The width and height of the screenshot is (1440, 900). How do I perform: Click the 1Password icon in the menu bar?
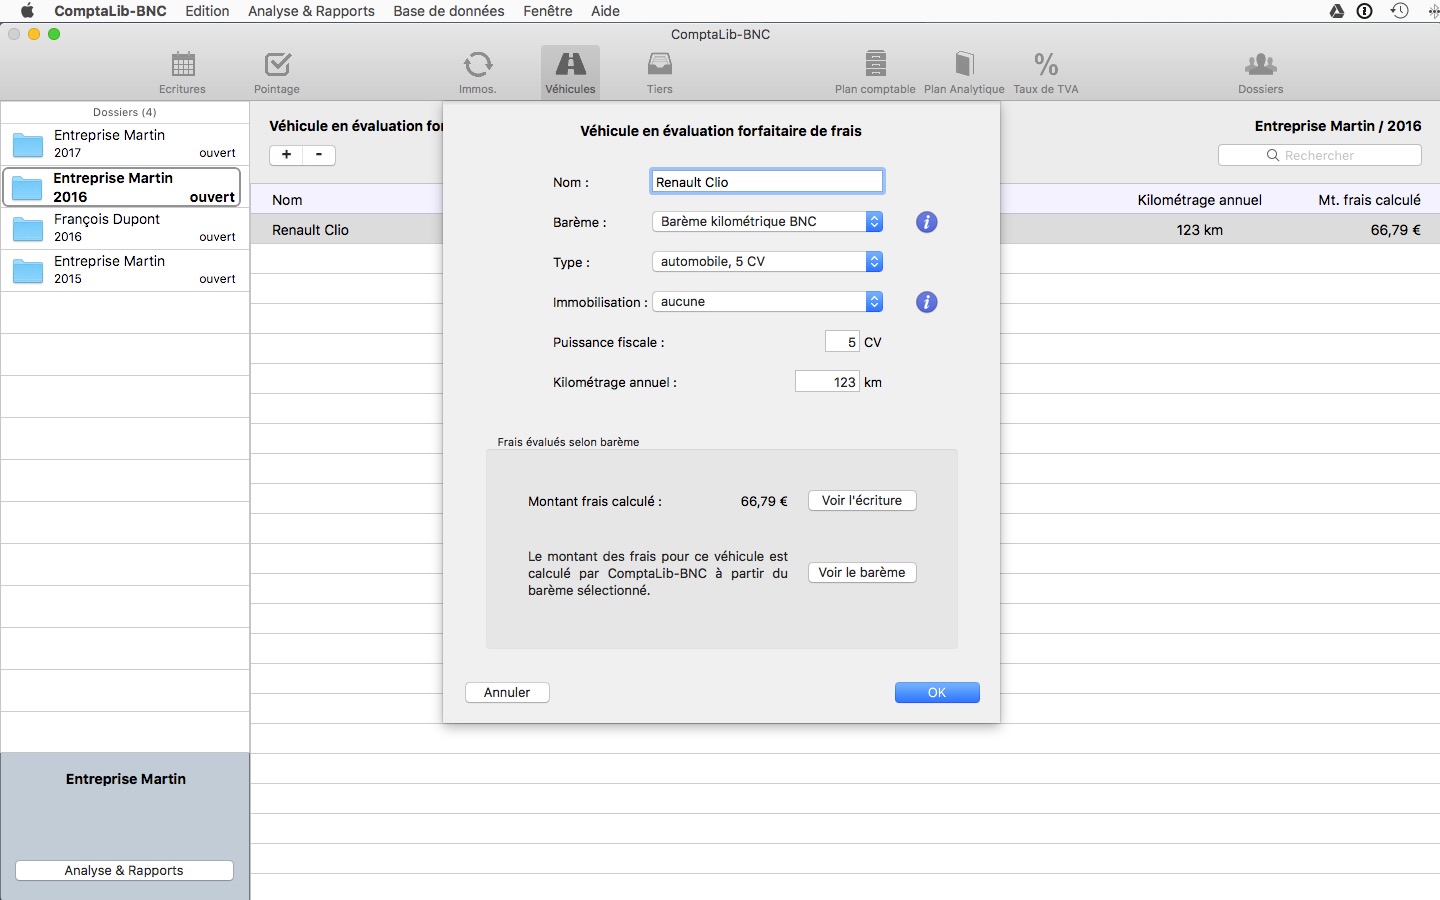click(x=1365, y=11)
